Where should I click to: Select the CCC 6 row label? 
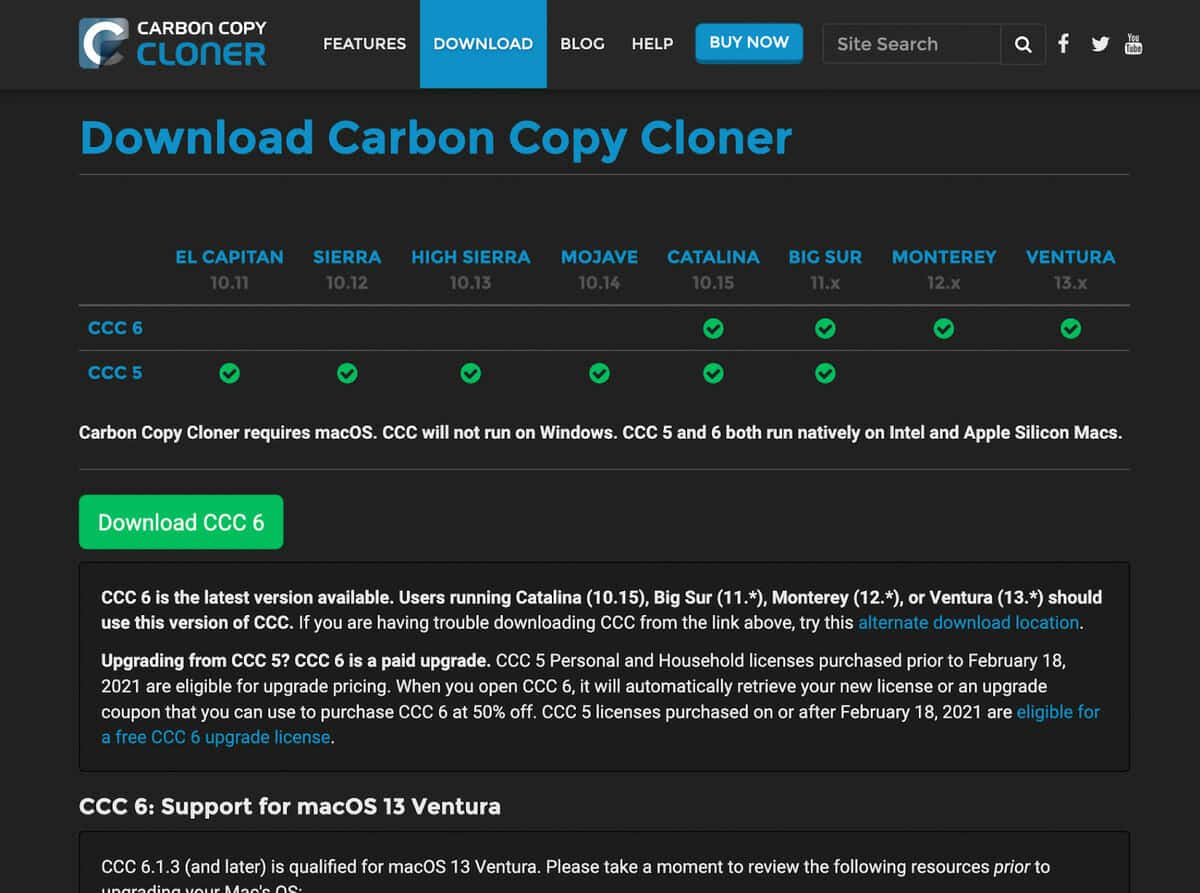[x=115, y=328]
